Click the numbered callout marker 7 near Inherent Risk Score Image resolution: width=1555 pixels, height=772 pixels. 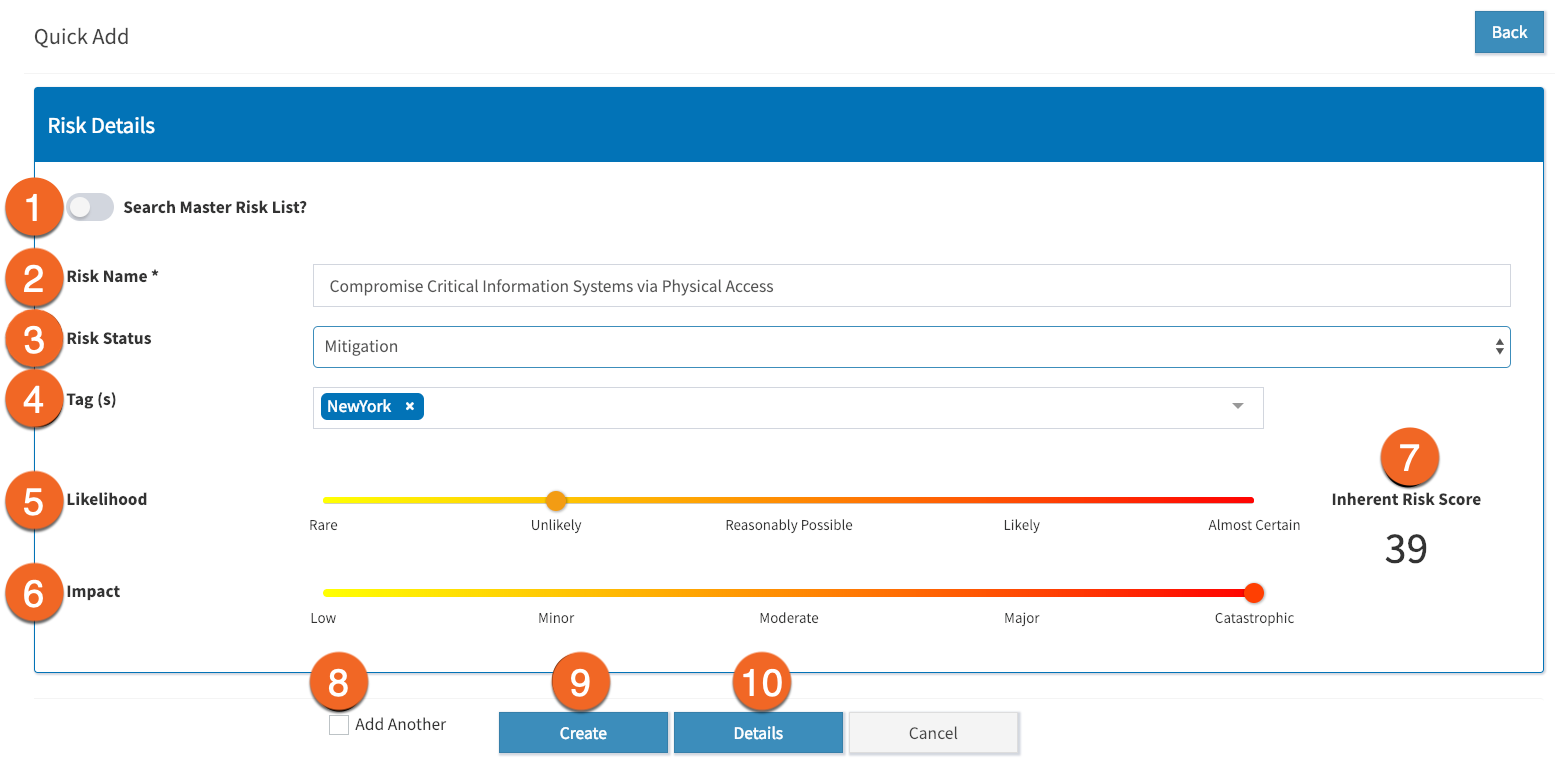(x=1408, y=457)
